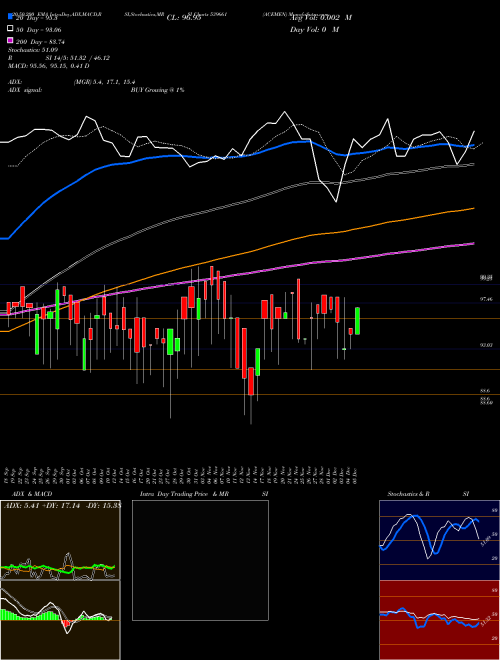Click the 'Day Vol: 0 M' label
Screen dimensions: 500x660
(x=314, y=29)
